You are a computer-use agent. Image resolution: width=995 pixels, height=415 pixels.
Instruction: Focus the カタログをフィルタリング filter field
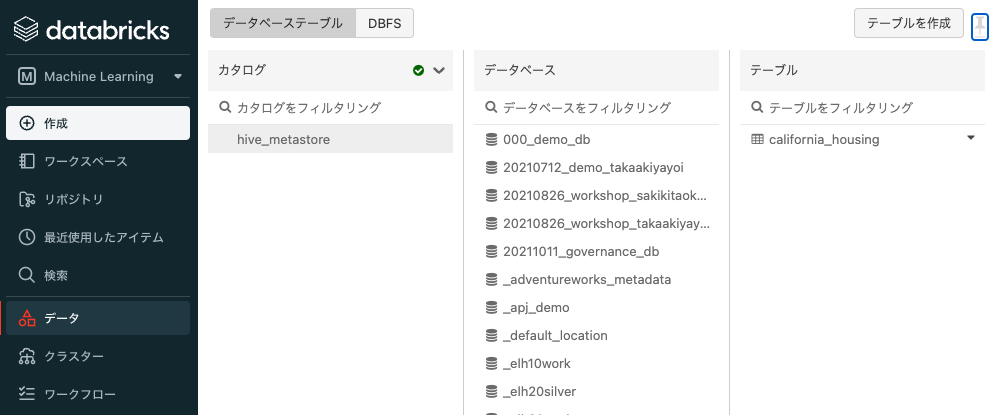pyautogui.click(x=331, y=108)
